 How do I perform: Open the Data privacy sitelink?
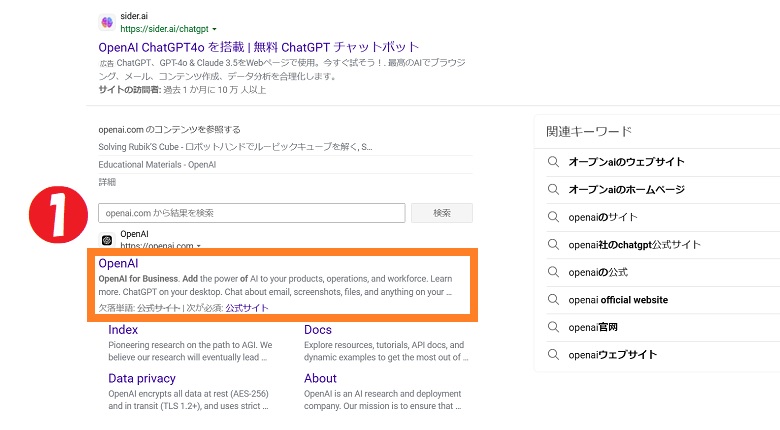142,379
